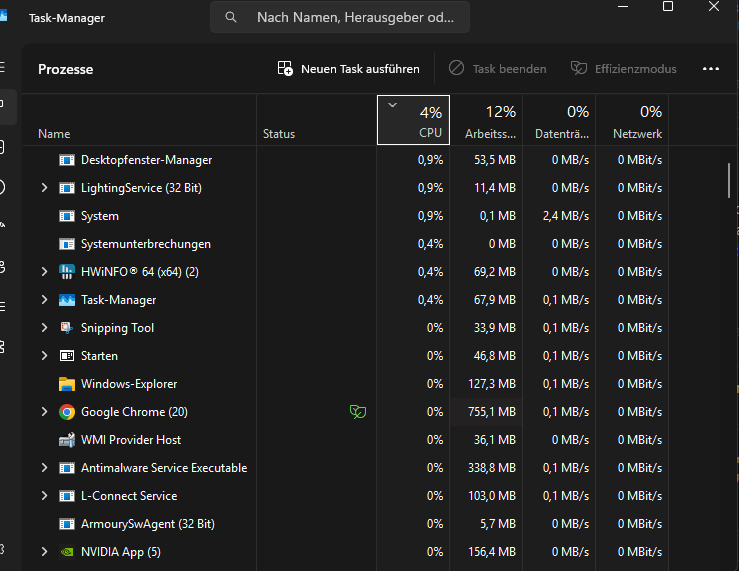This screenshot has height=571, width=739.
Task: Click the Task beenden button
Action: [498, 69]
